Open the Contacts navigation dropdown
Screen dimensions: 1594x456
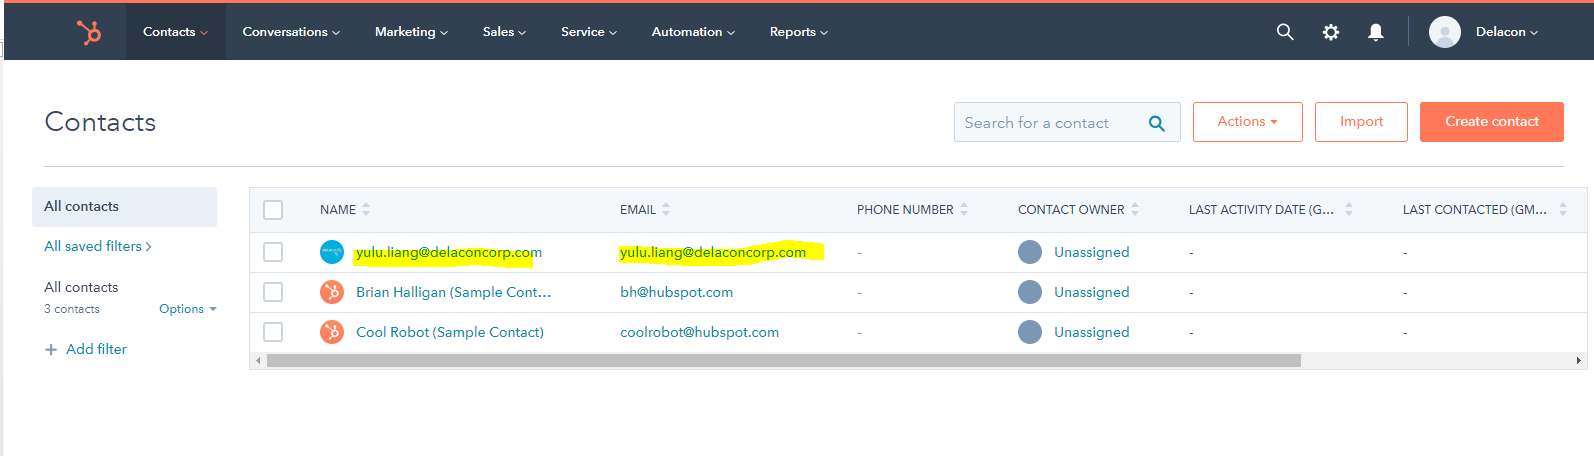(176, 32)
